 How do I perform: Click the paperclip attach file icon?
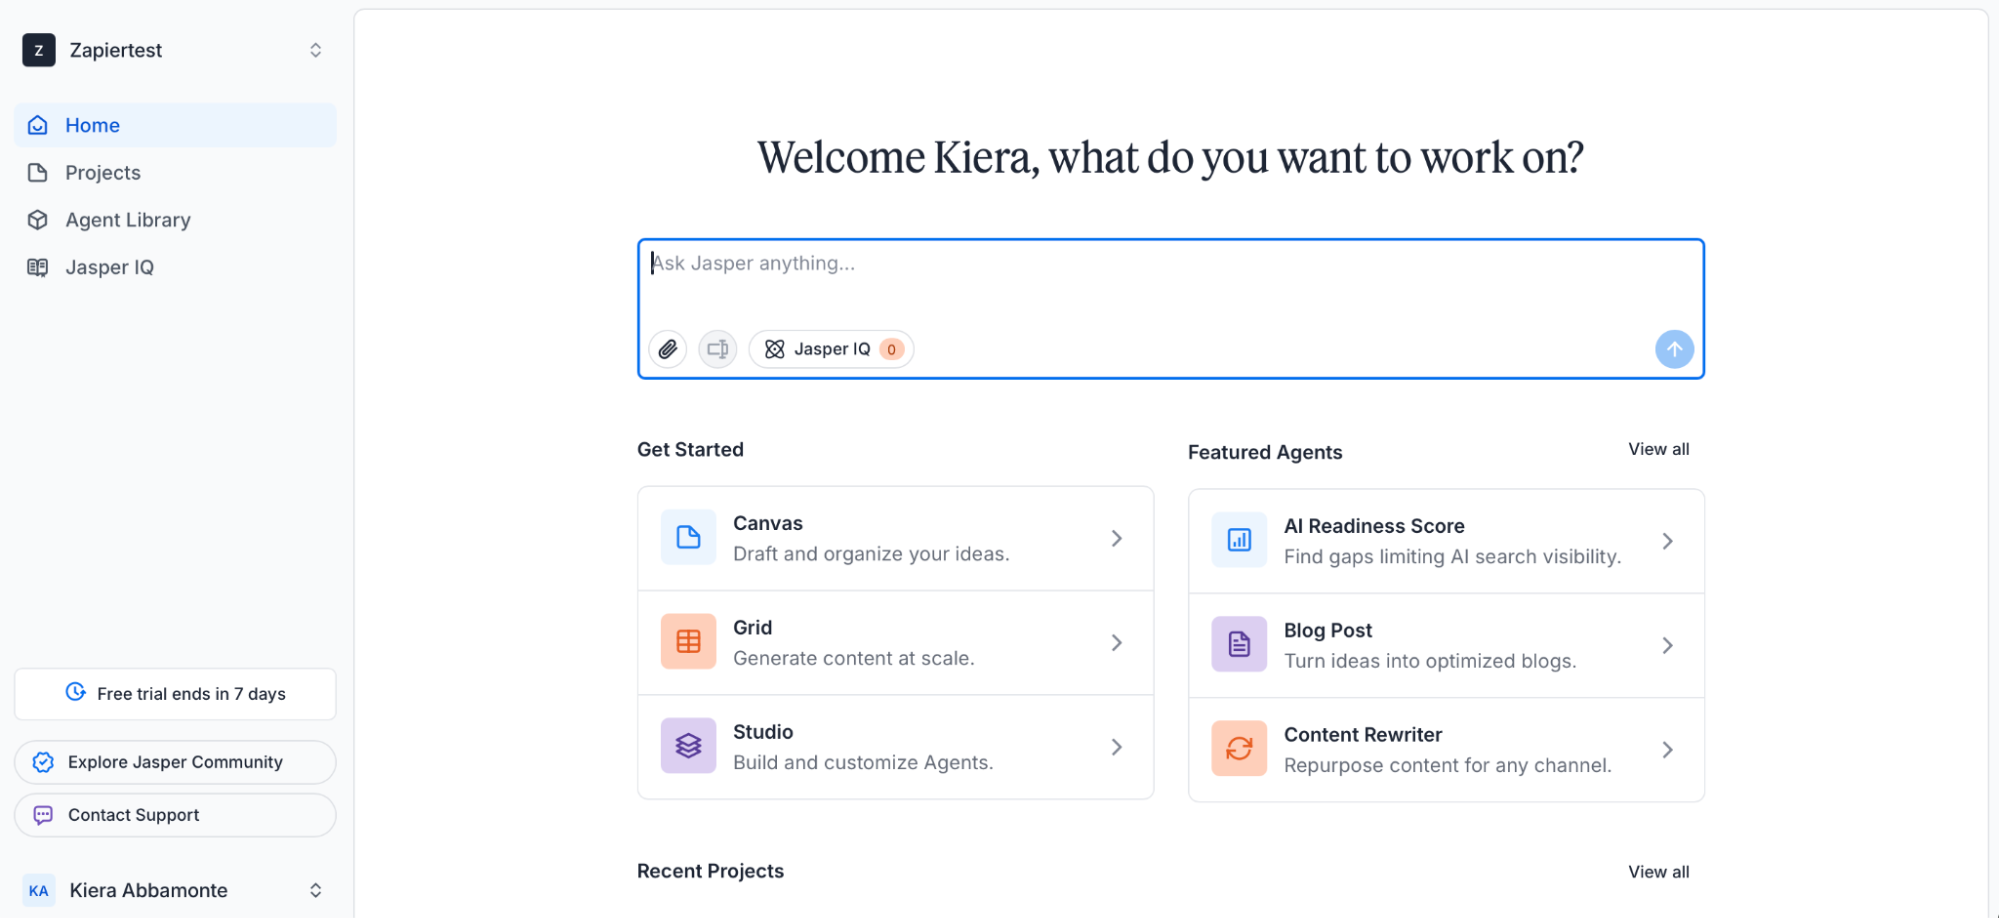pyautogui.click(x=668, y=349)
